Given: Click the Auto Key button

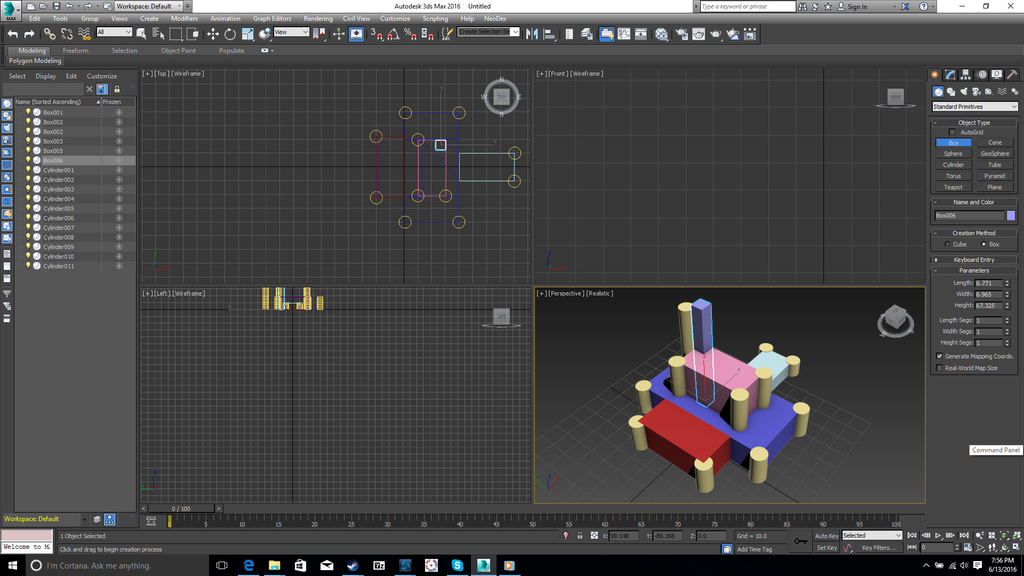Looking at the screenshot, I should [826, 536].
